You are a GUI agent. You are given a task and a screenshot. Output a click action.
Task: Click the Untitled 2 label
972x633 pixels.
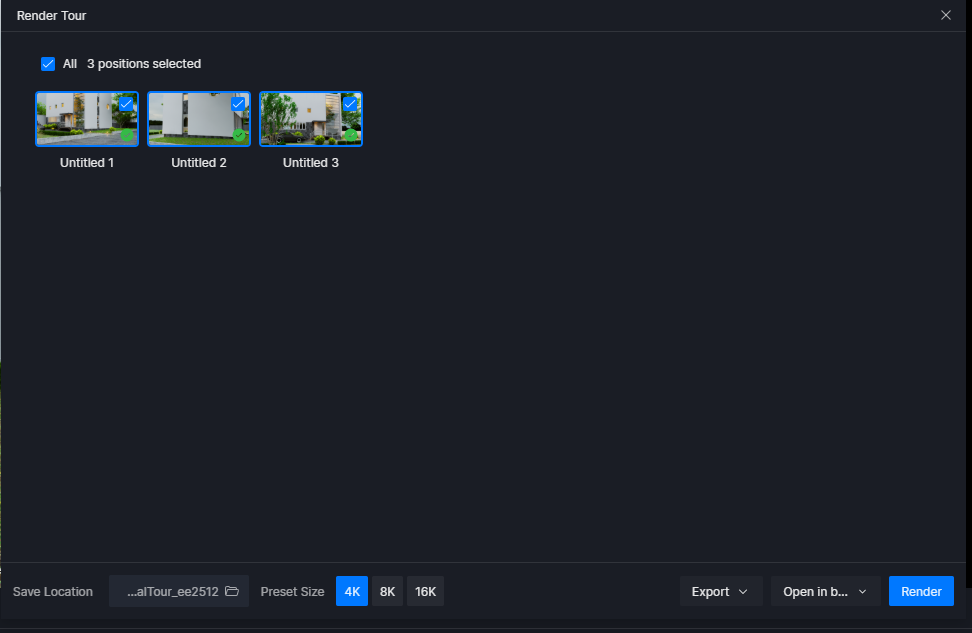click(x=199, y=162)
